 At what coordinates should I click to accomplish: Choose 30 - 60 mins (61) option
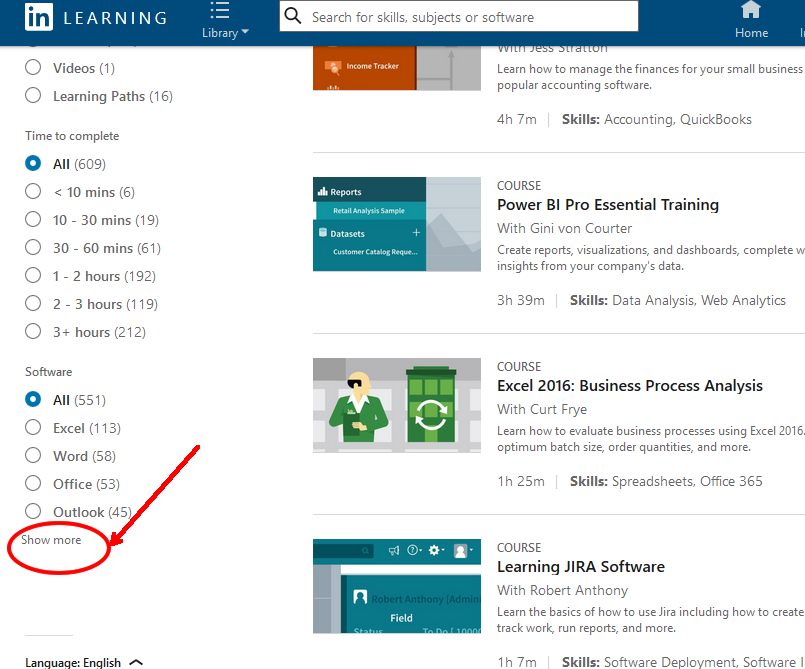[33, 247]
